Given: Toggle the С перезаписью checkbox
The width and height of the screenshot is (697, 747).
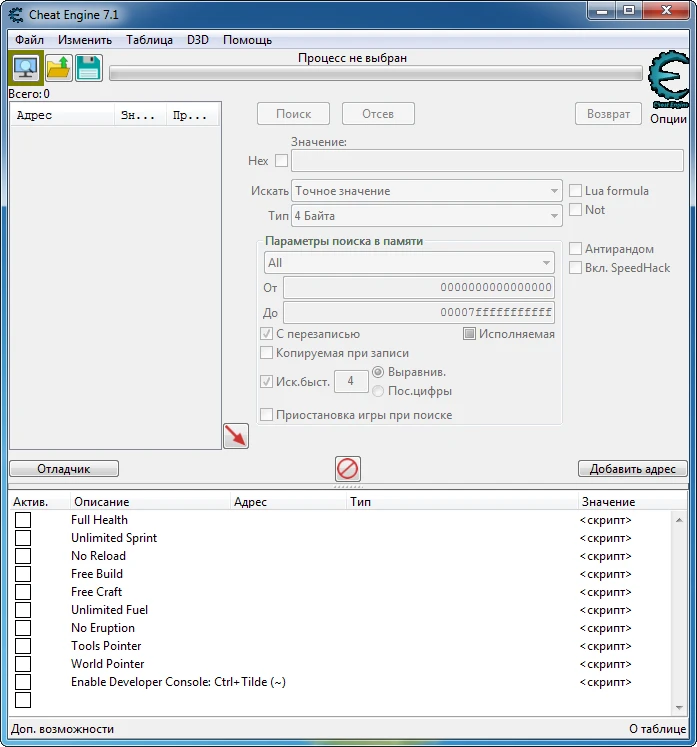Looking at the screenshot, I should point(266,333).
